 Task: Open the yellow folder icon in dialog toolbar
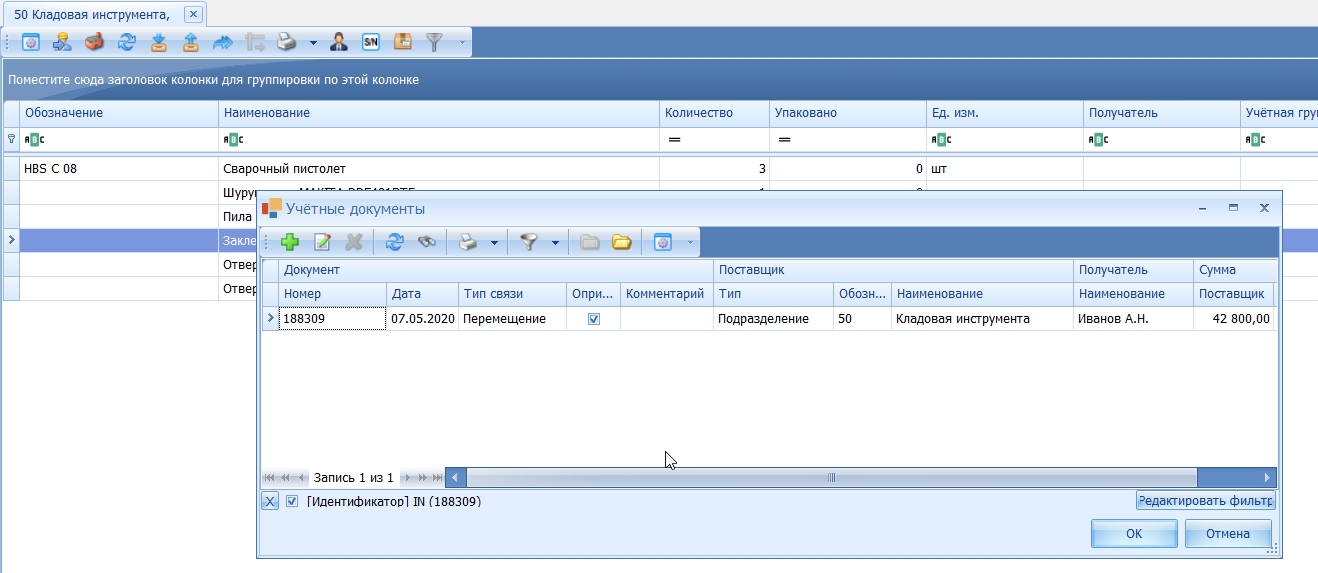pos(621,242)
